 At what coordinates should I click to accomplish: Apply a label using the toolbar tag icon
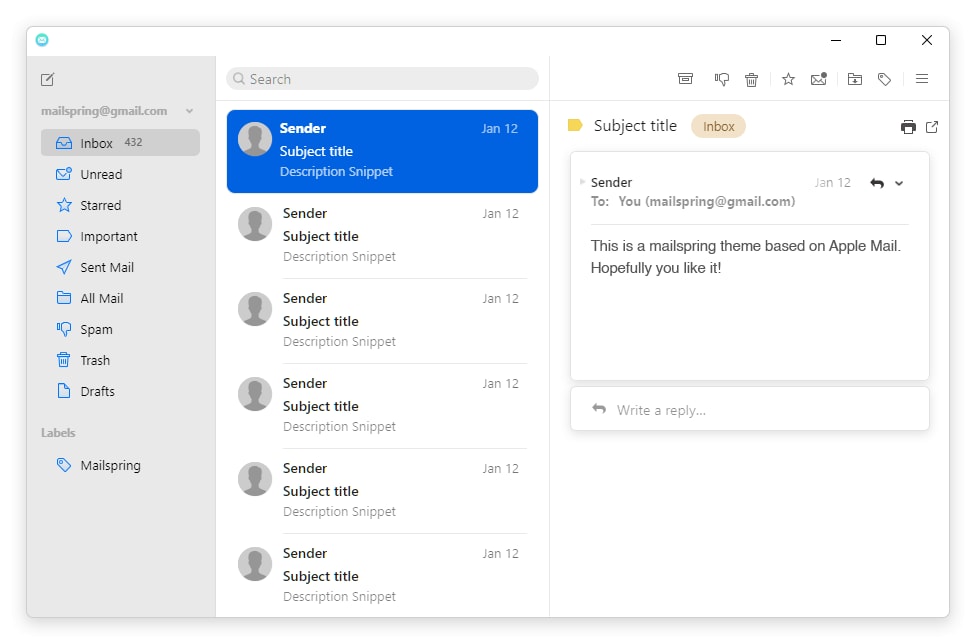(x=884, y=79)
